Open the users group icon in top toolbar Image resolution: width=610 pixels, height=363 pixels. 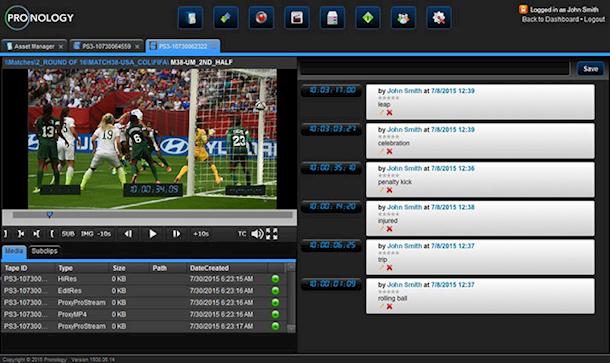[x=403, y=18]
